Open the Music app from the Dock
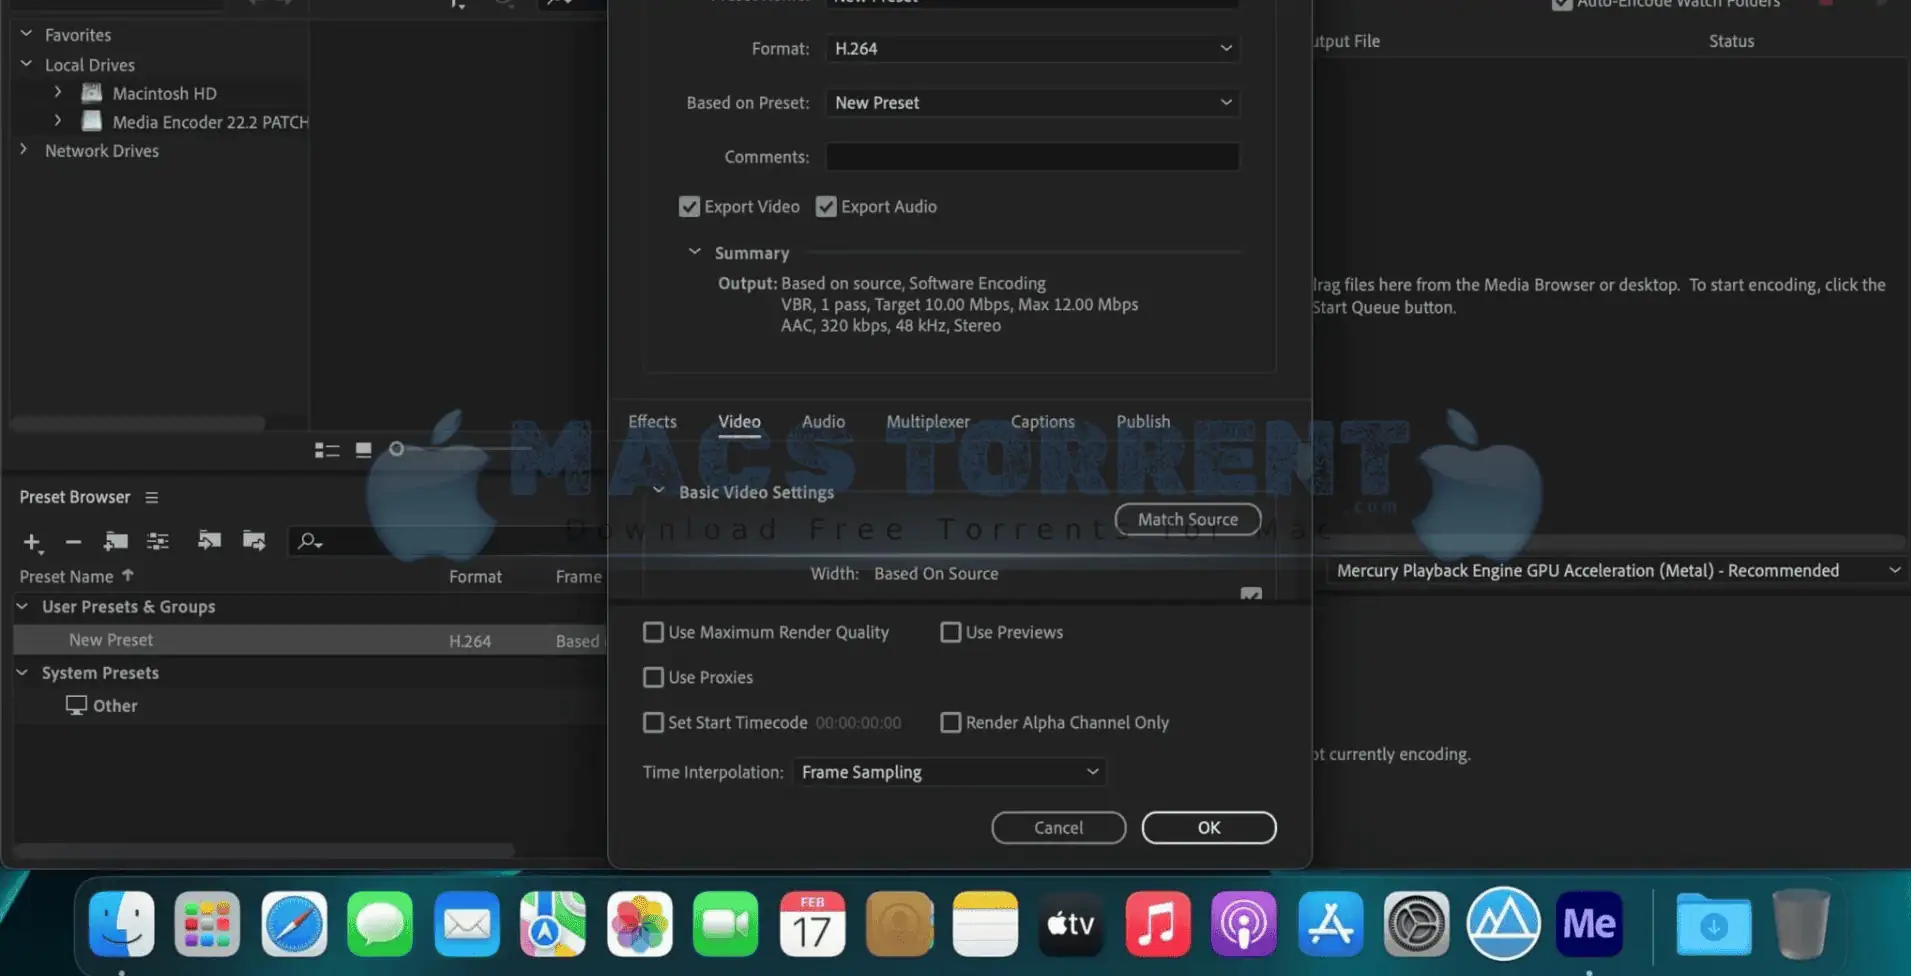The width and height of the screenshot is (1911, 976). [1157, 924]
